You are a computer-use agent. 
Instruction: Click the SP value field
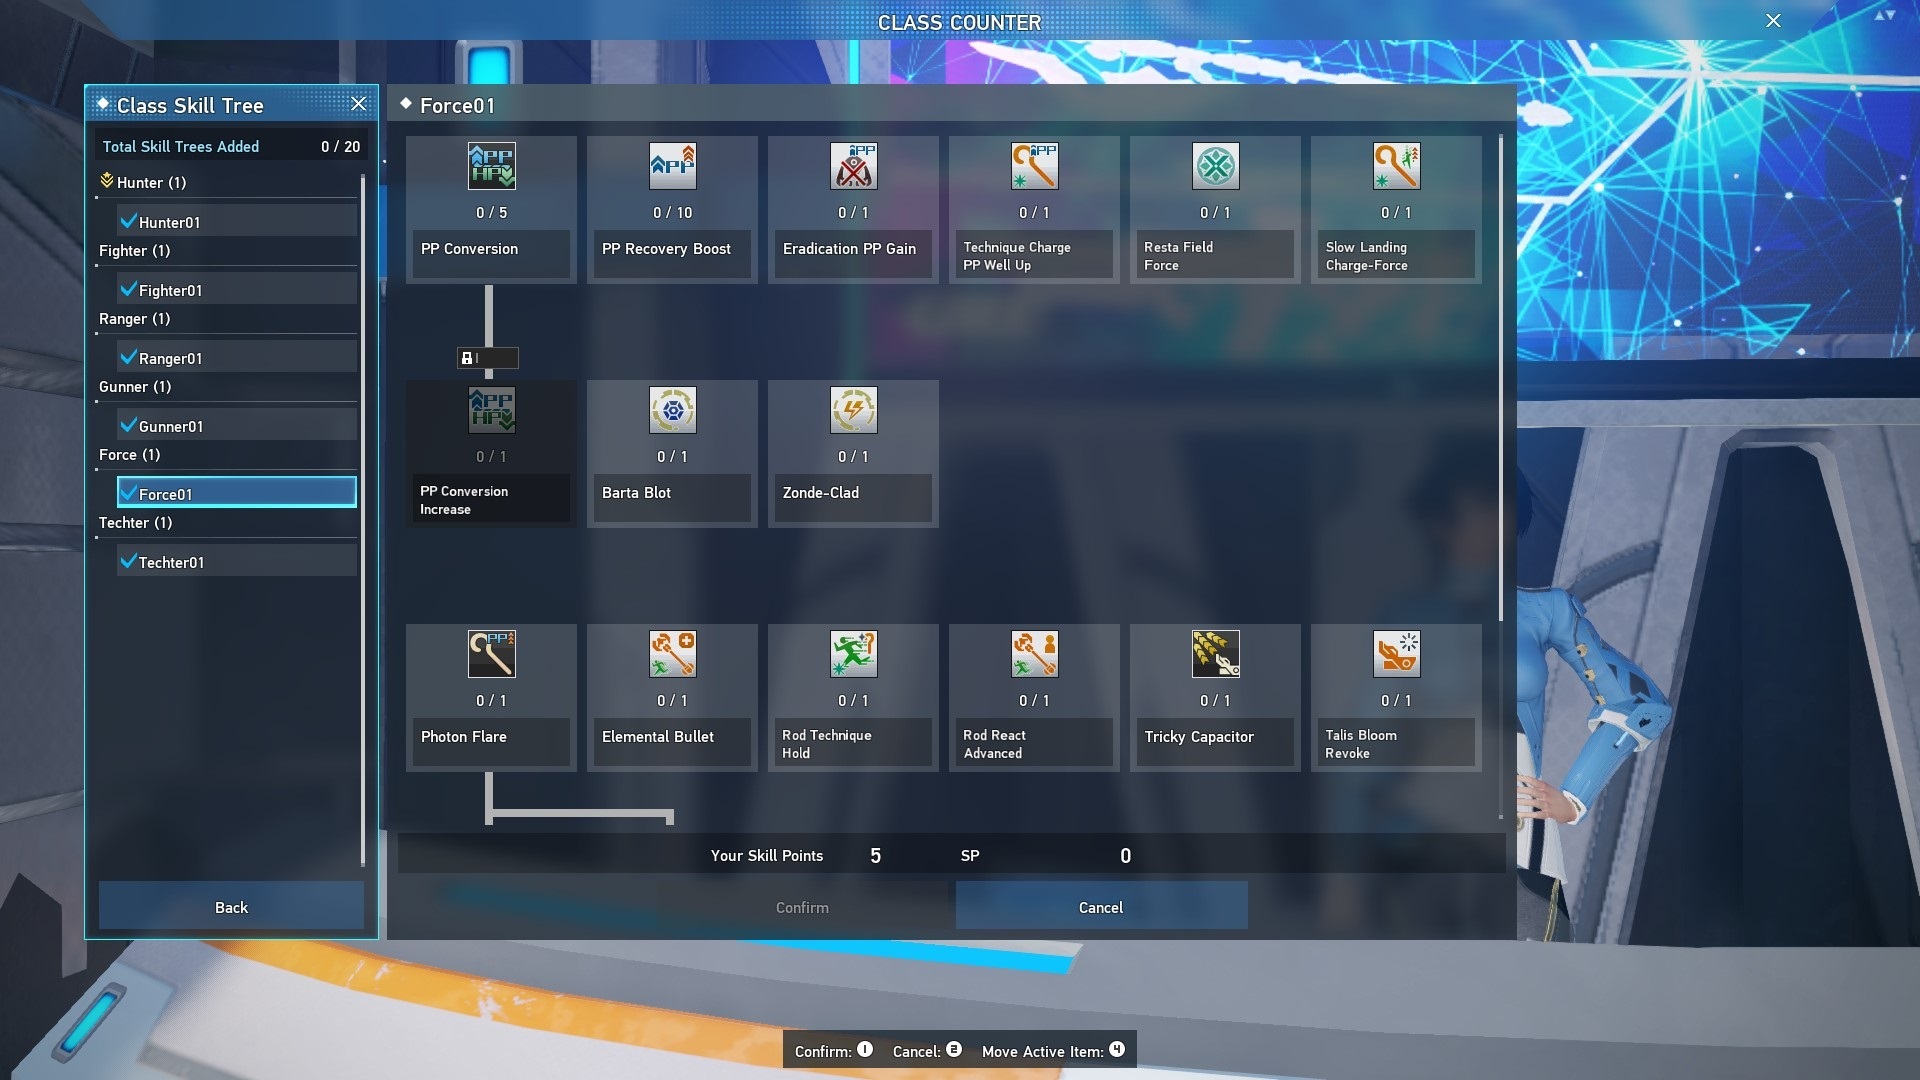tap(1125, 856)
